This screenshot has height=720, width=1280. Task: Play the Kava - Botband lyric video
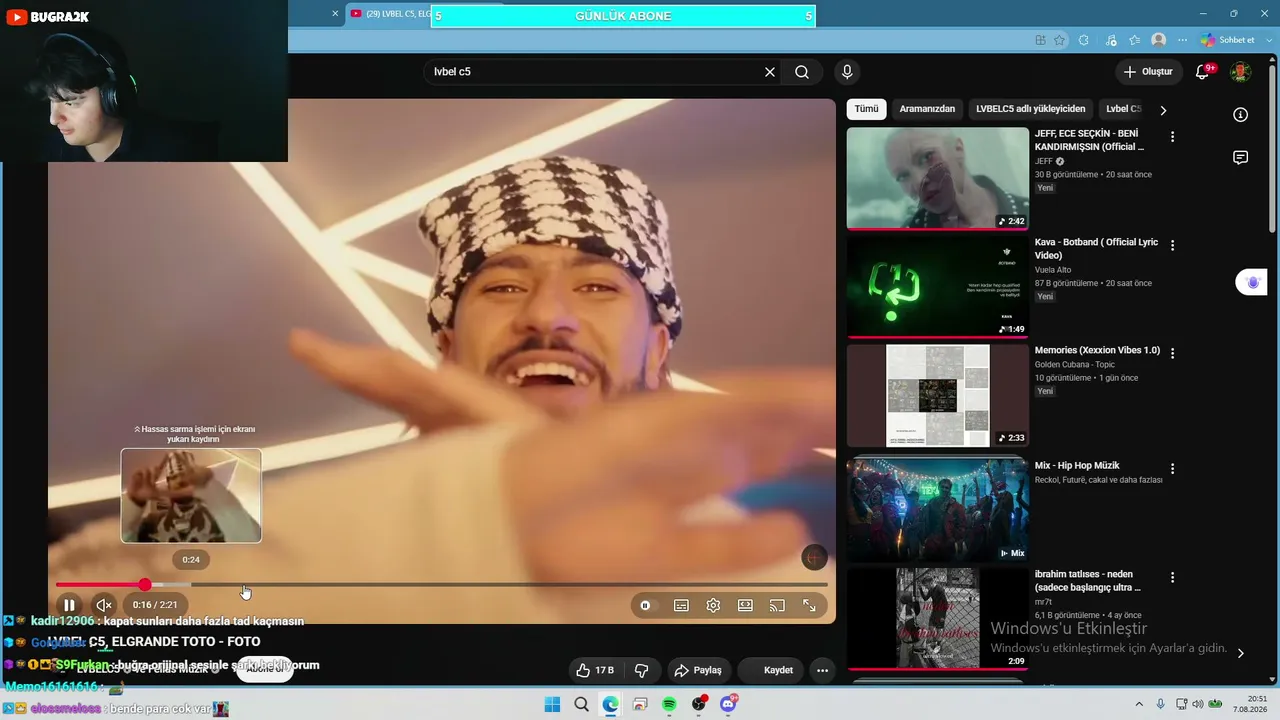pos(938,287)
